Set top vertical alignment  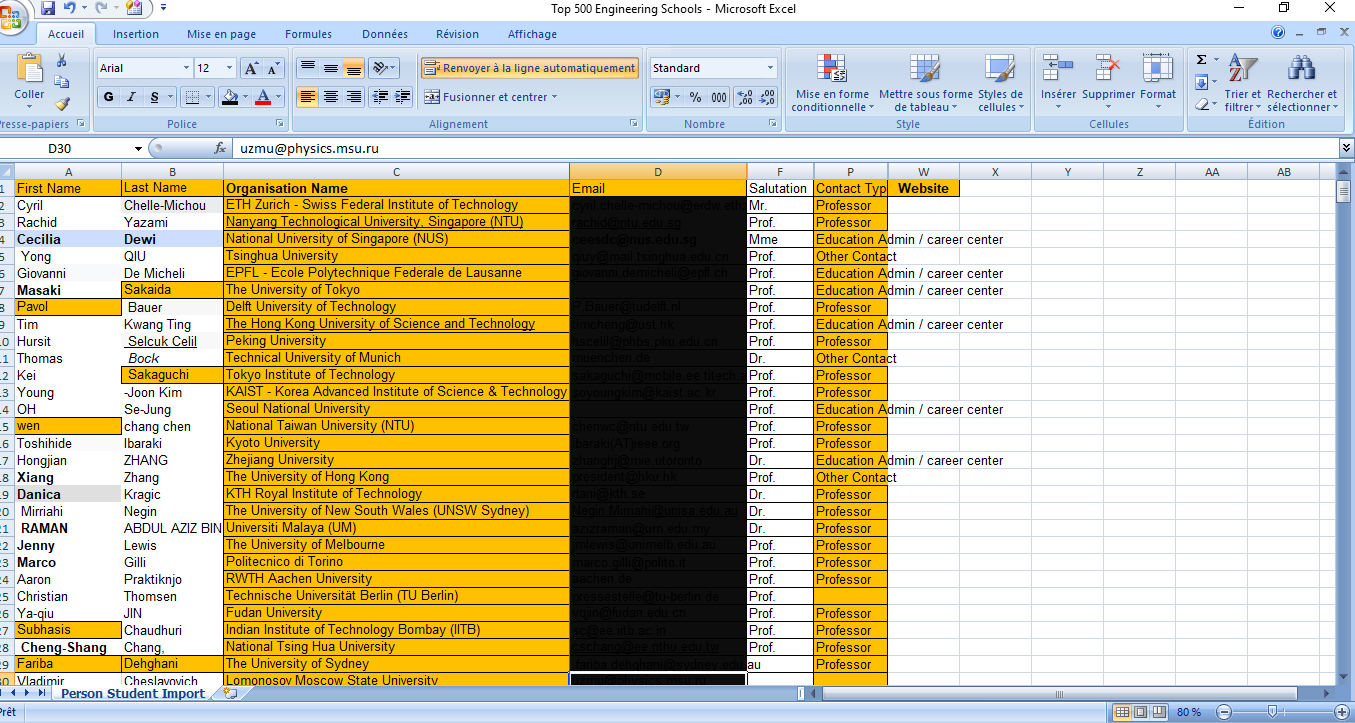coord(308,68)
